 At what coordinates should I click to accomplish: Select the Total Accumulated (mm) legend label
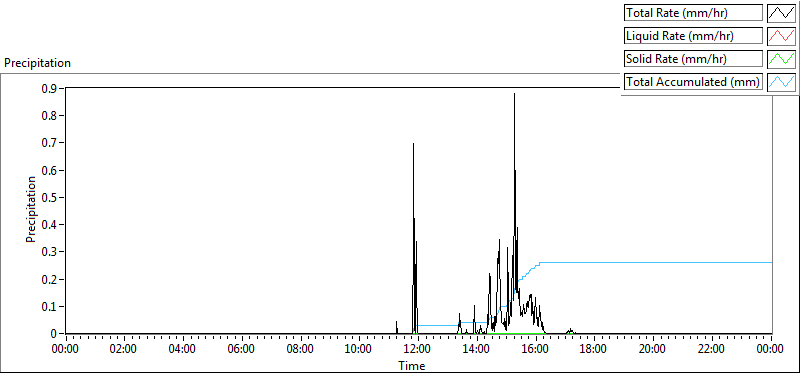tap(693, 82)
